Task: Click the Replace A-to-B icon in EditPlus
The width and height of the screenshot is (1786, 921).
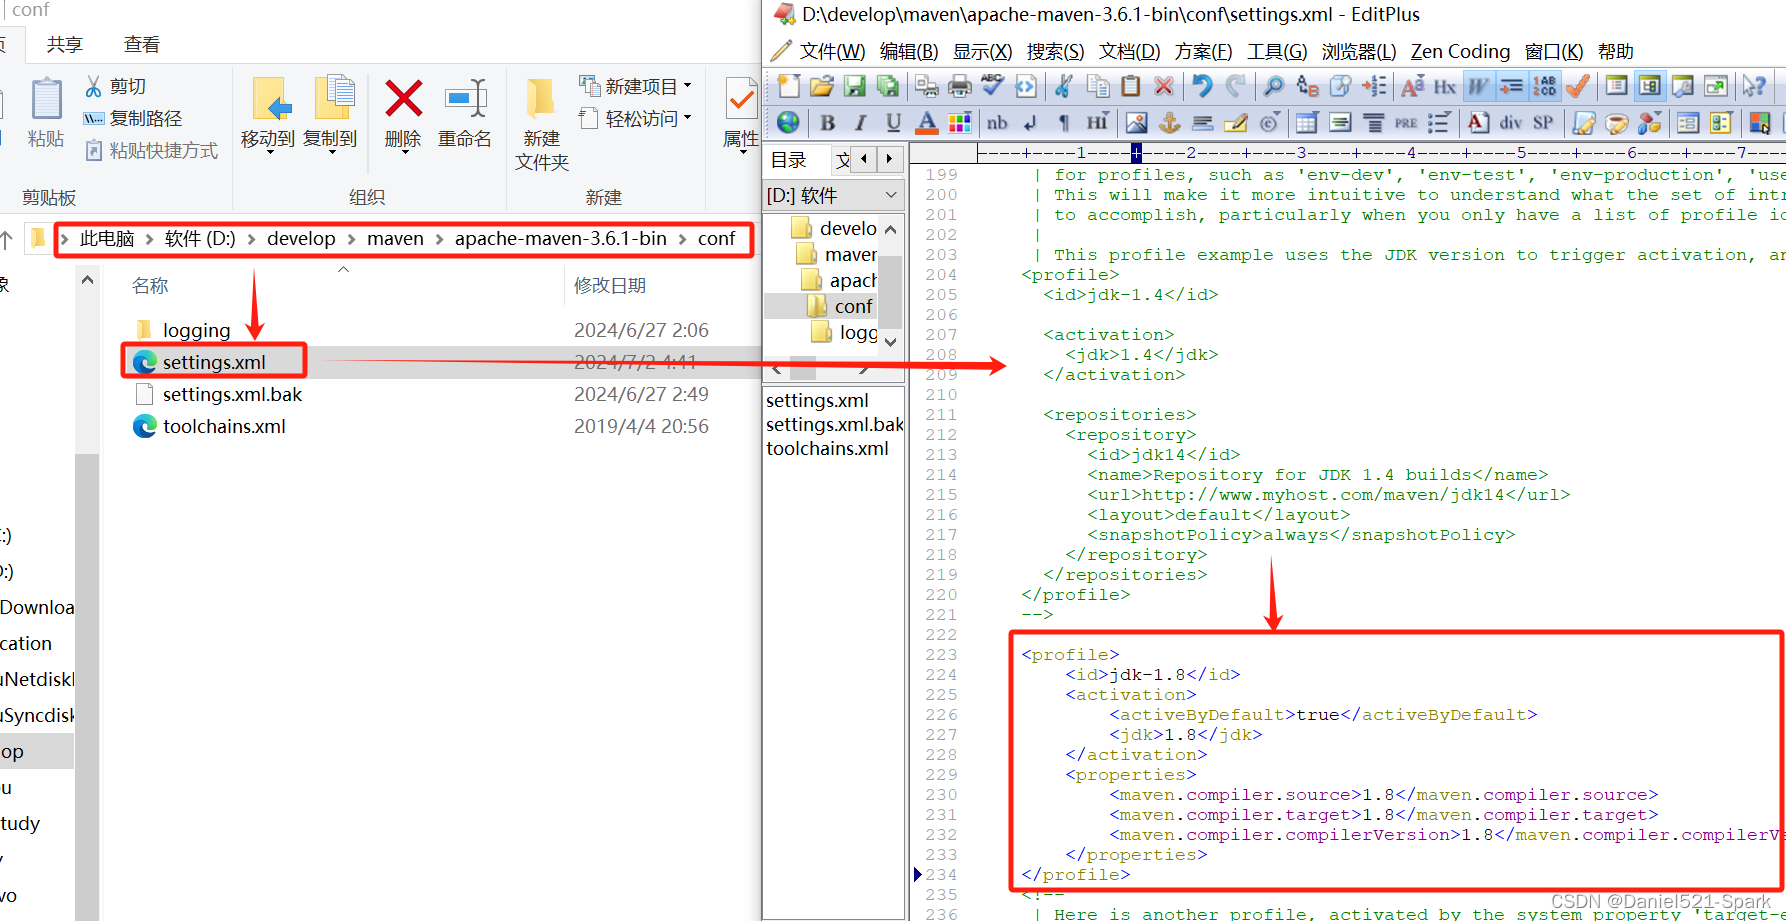Action: tap(1307, 87)
